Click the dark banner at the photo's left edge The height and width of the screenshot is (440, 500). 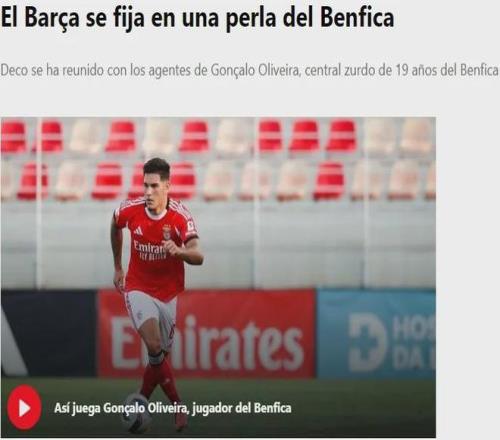click(x=49, y=334)
